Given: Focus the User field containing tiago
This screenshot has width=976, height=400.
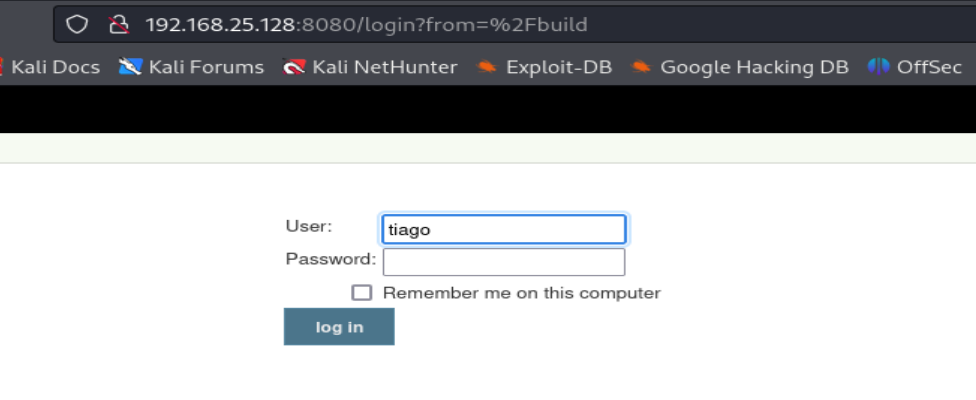Looking at the screenshot, I should (x=504, y=230).
